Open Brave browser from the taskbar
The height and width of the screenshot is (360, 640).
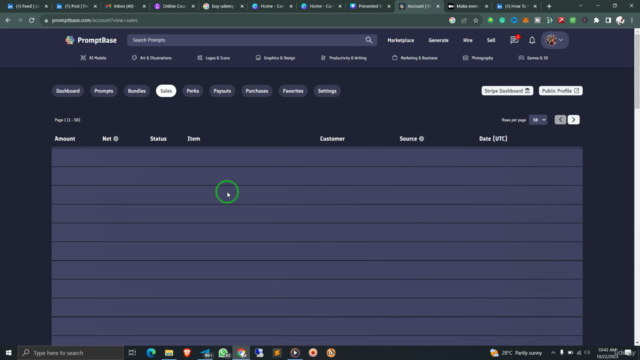pyautogui.click(x=187, y=353)
